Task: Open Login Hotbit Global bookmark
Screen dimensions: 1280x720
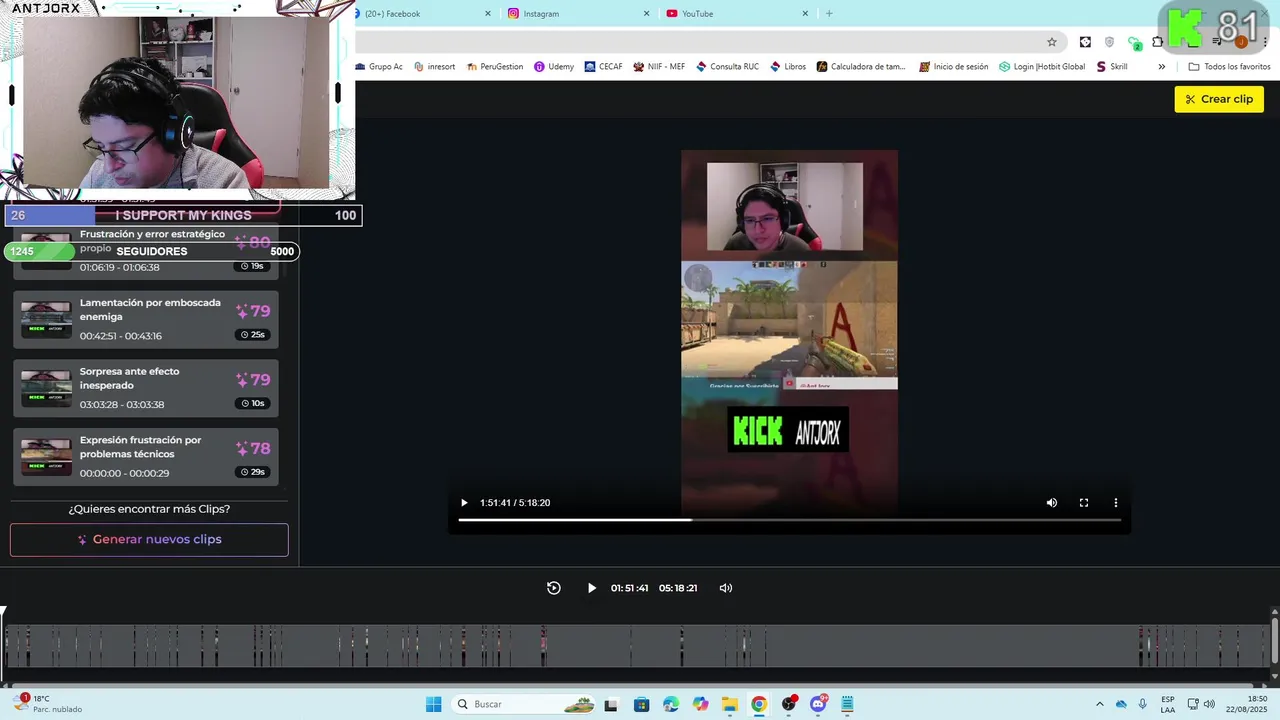Action: pos(1042,67)
